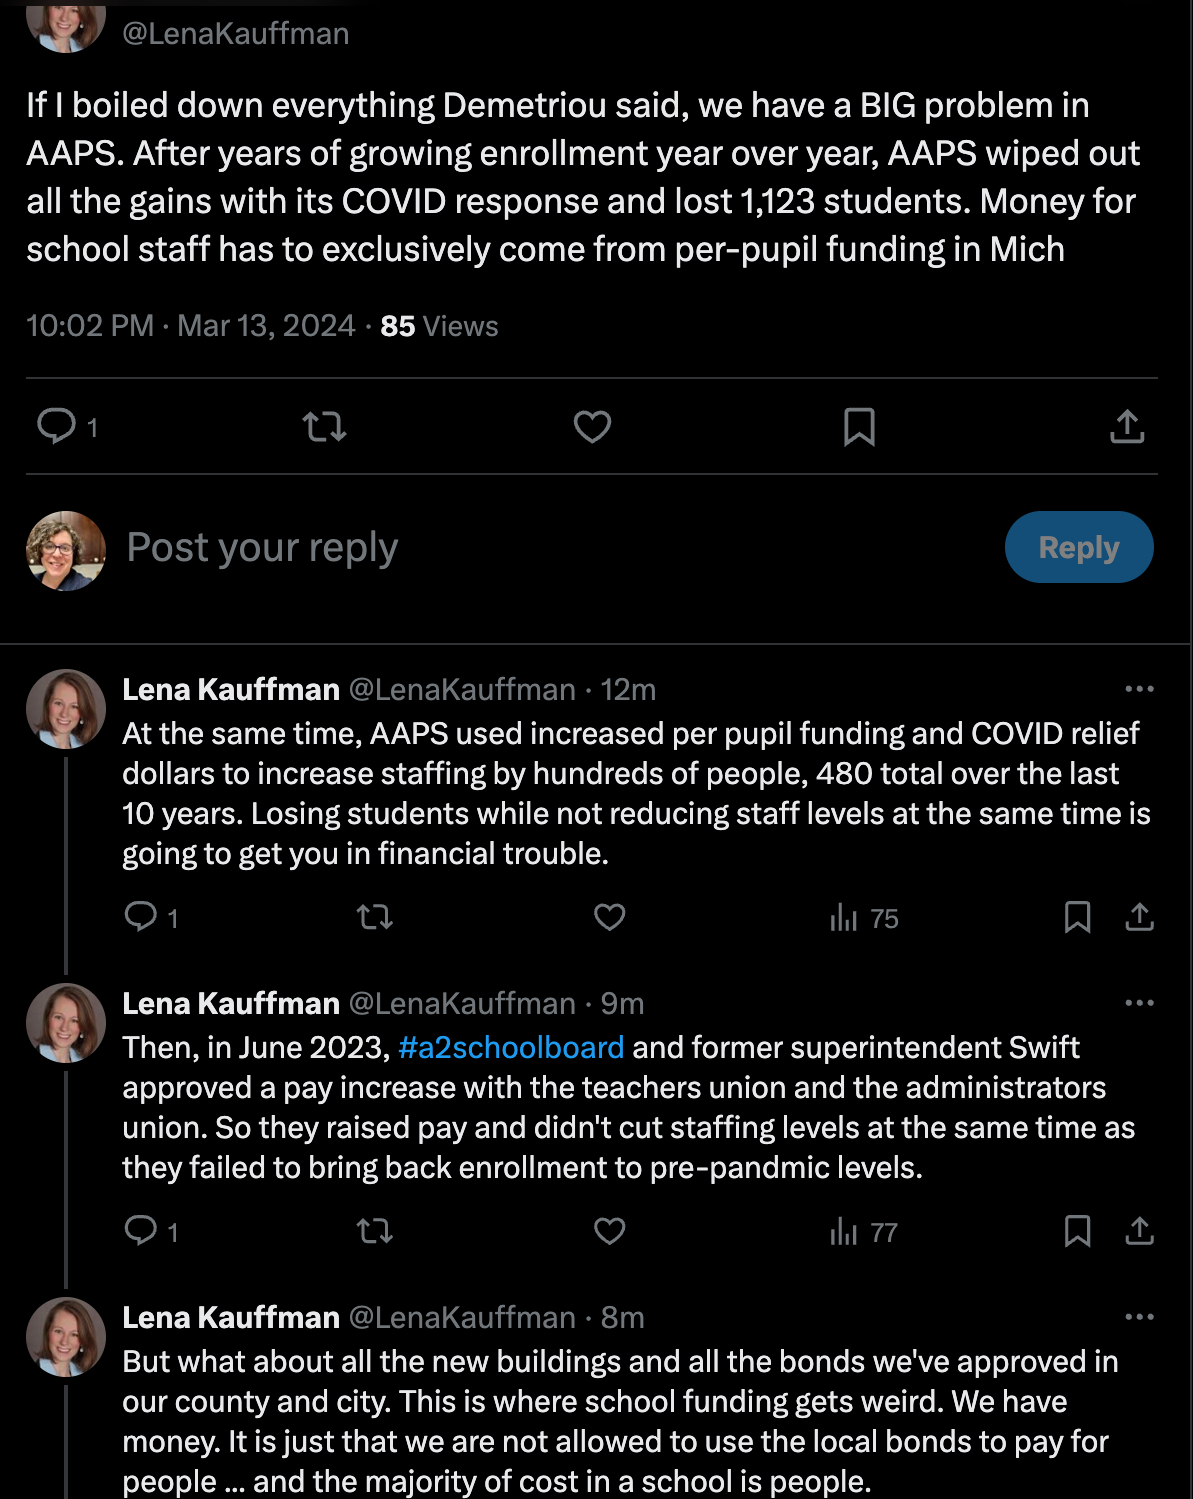Like the June 2023 pay increase reply

[x=609, y=1231]
